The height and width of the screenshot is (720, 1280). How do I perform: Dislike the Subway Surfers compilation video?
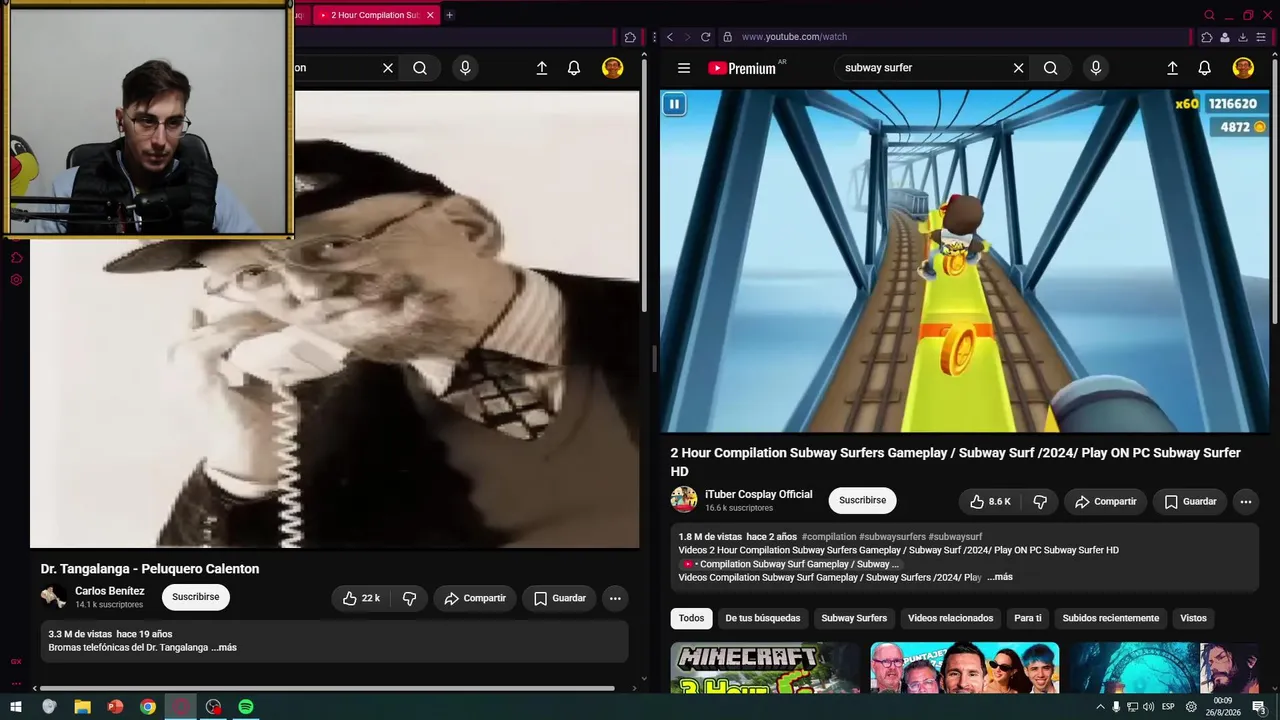1040,501
